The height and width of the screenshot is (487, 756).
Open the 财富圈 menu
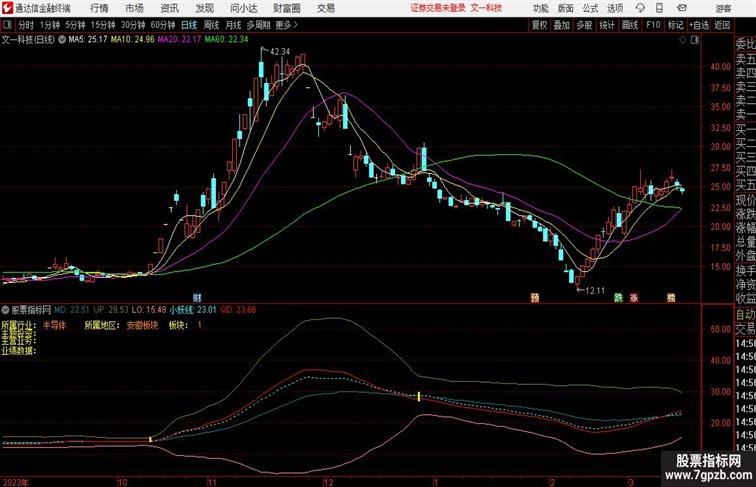[x=286, y=8]
